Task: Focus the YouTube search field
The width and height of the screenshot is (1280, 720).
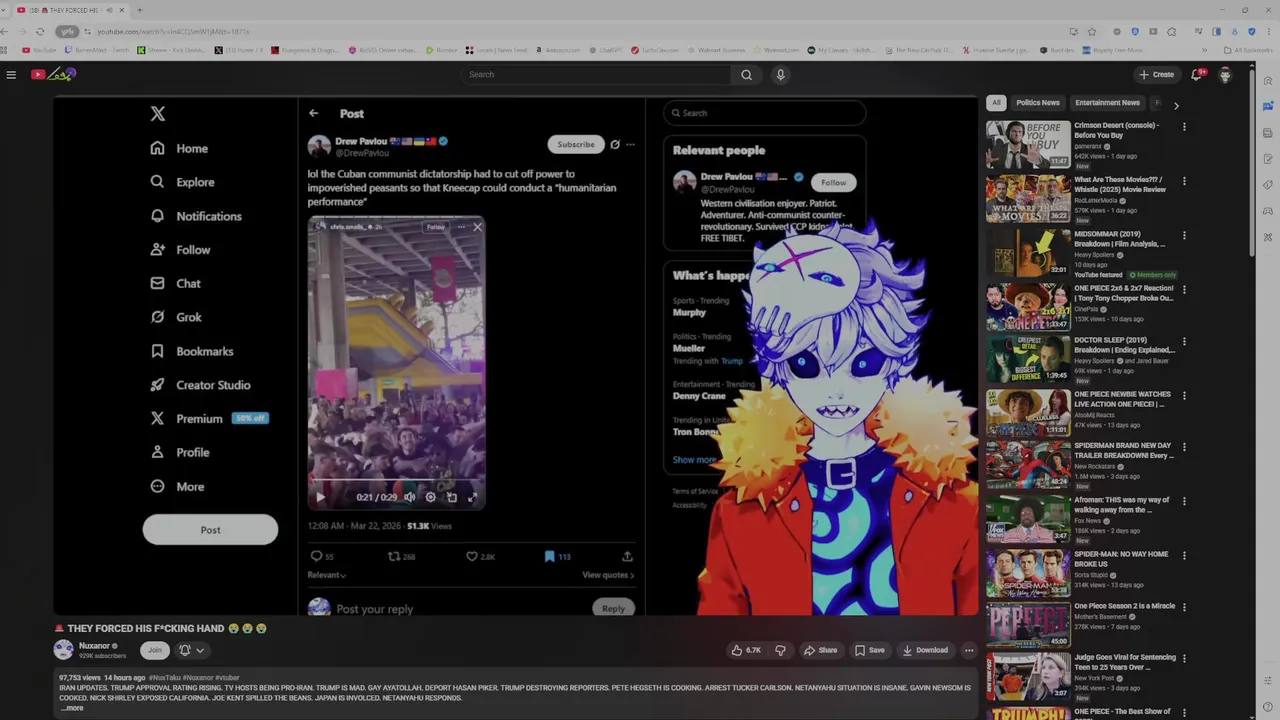Action: tap(598, 74)
